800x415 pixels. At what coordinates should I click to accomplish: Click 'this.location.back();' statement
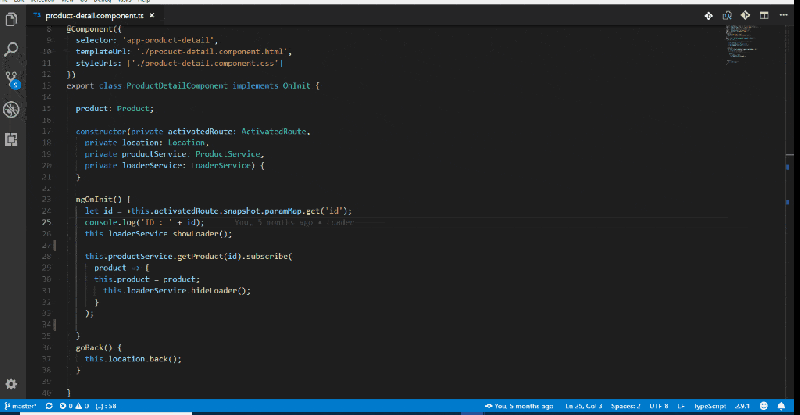pyautogui.click(x=133, y=359)
